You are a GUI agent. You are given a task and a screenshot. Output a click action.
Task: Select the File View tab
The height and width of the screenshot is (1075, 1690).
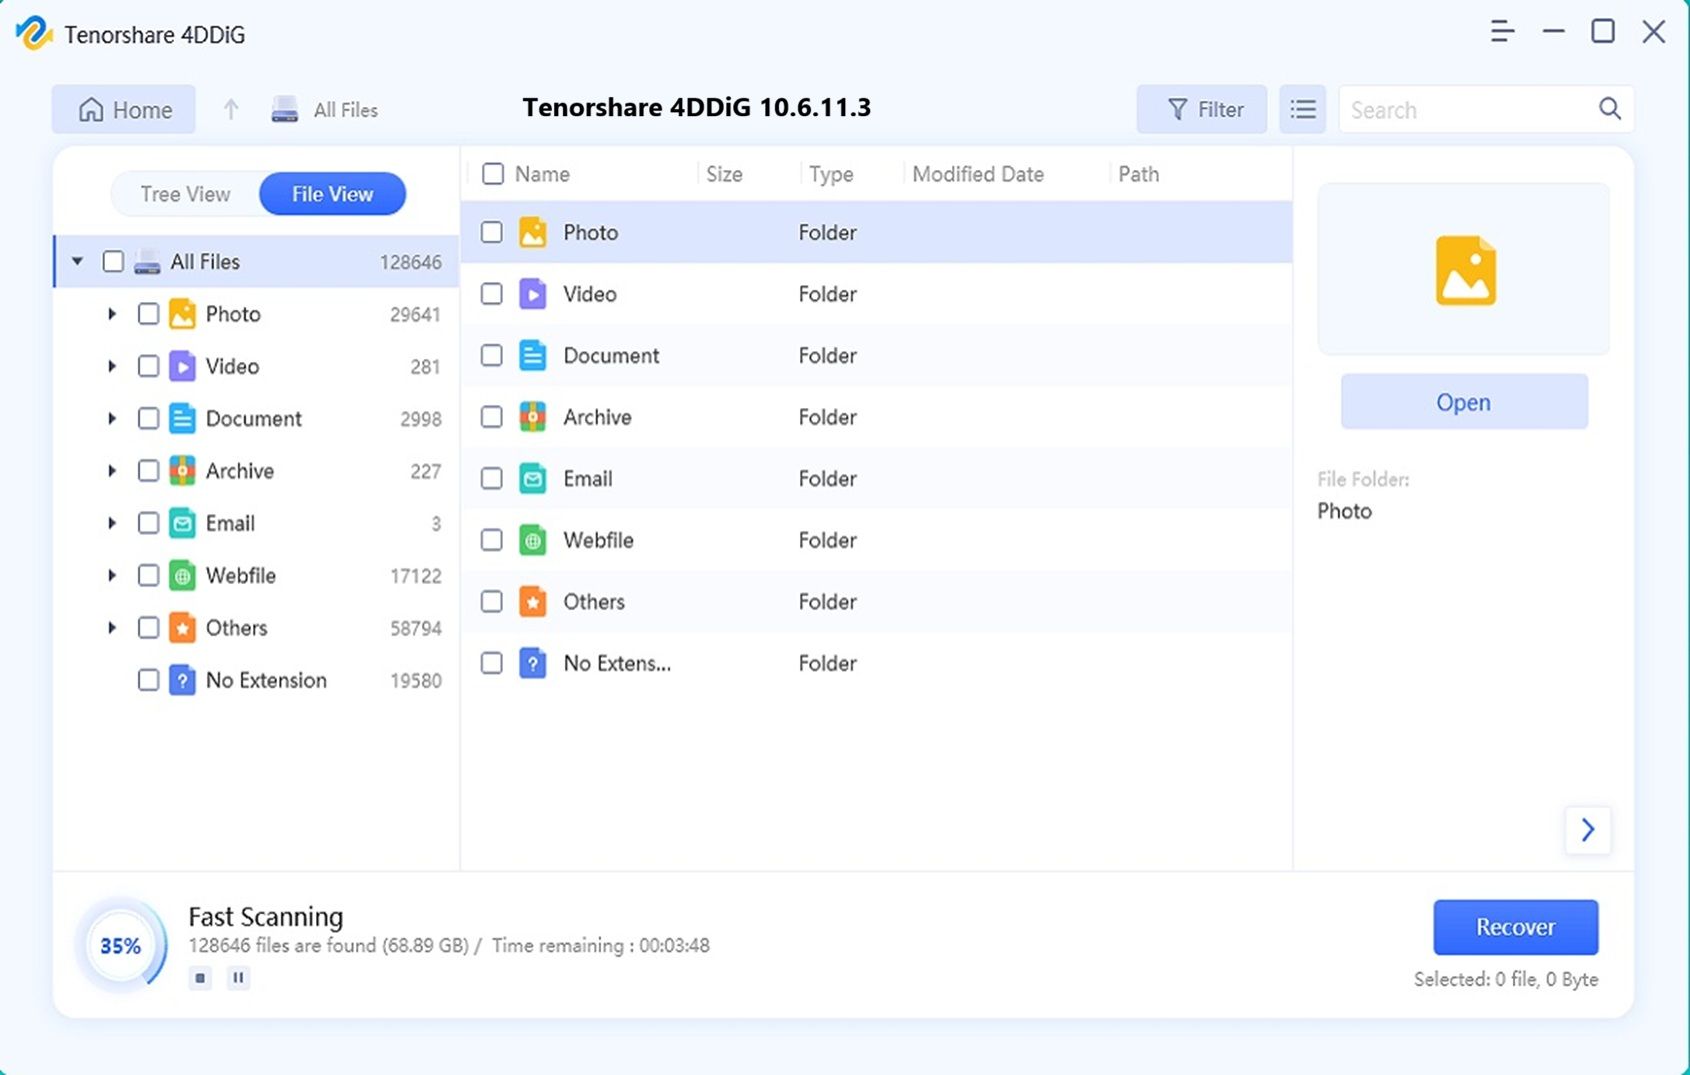[332, 194]
